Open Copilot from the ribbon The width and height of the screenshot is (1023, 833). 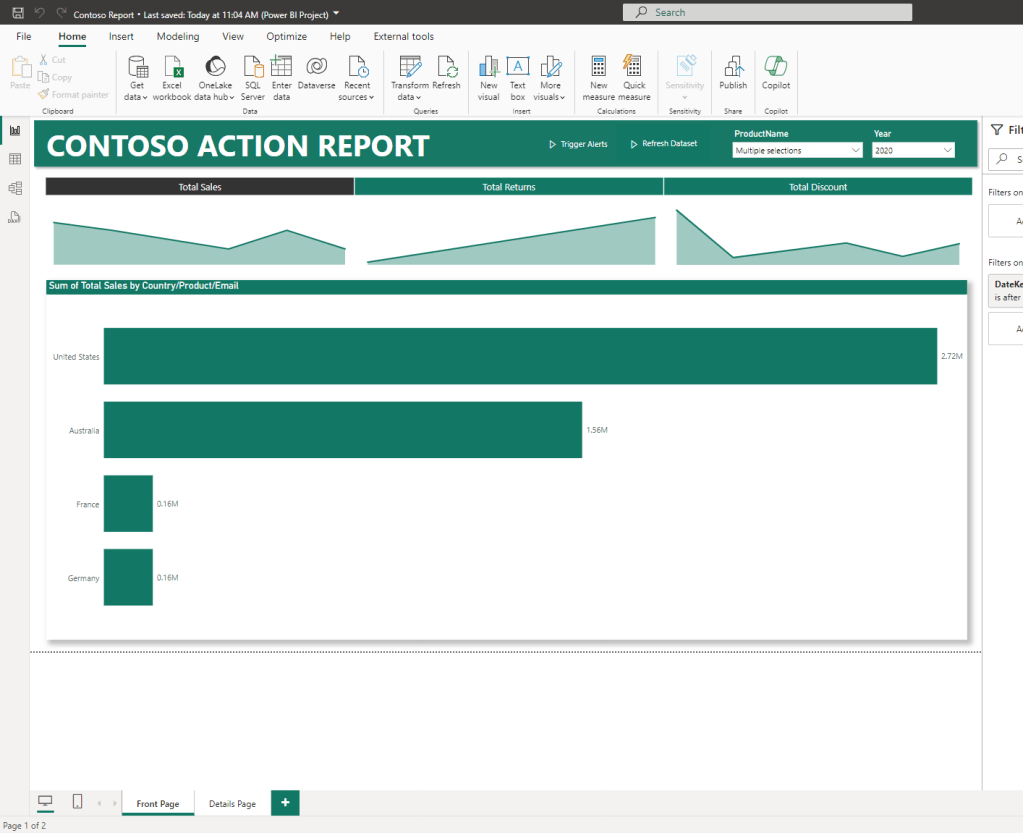(x=776, y=68)
